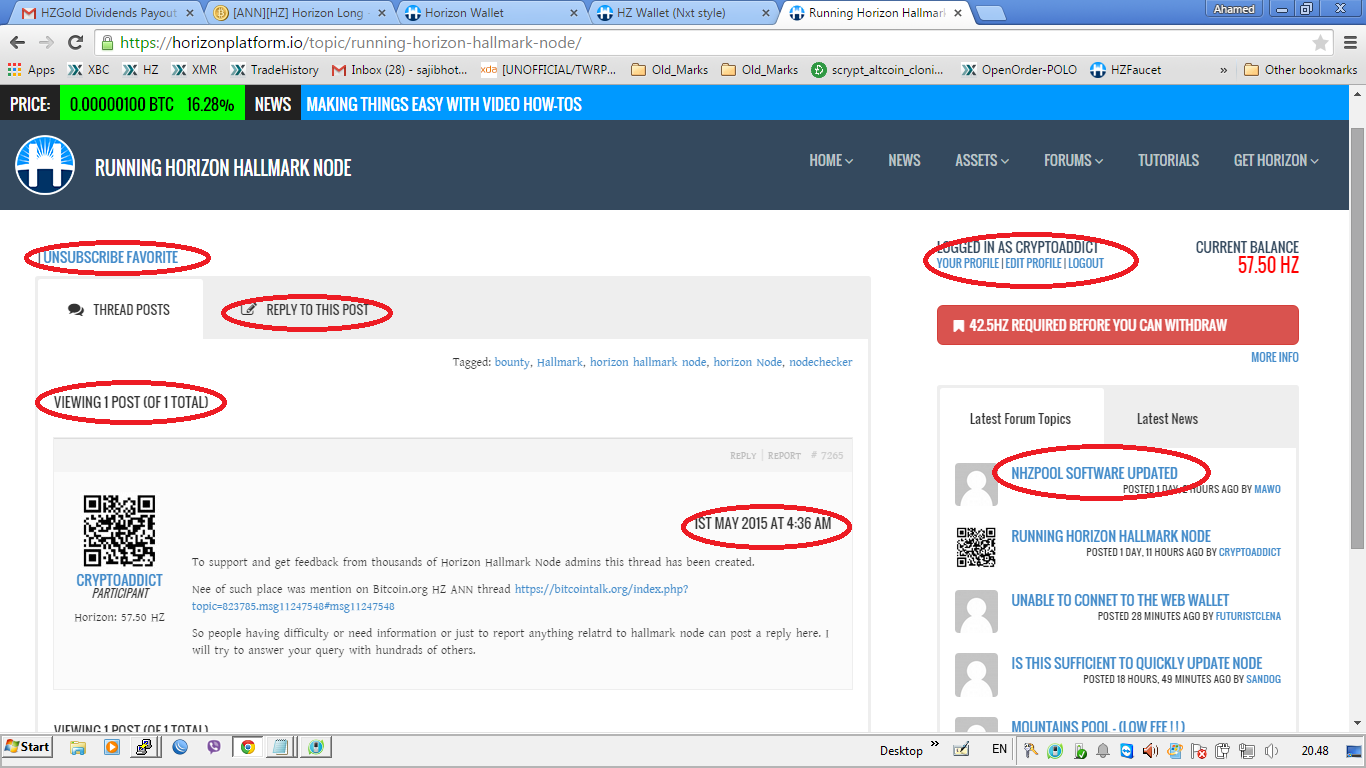Click the Logout link

tap(1086, 264)
